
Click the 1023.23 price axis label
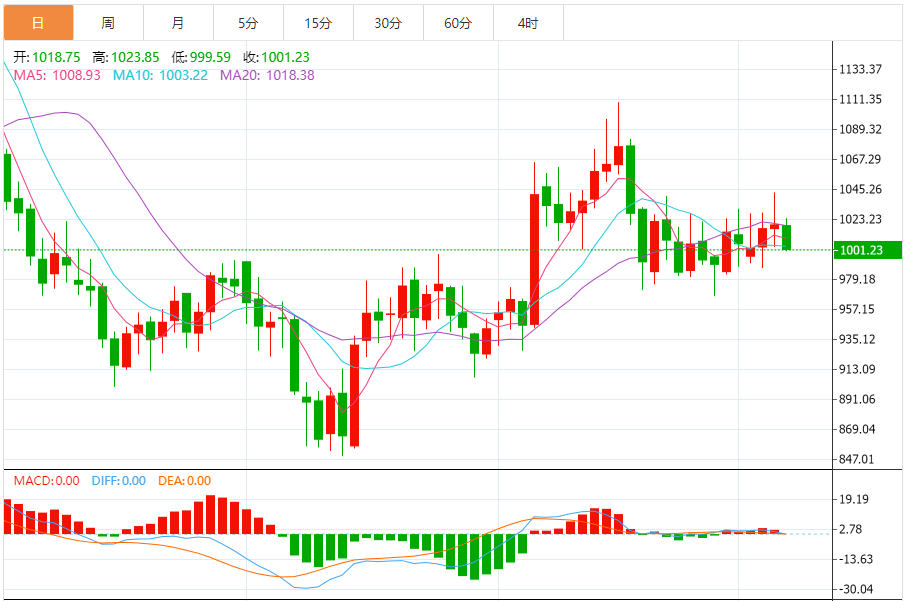[x=860, y=219]
